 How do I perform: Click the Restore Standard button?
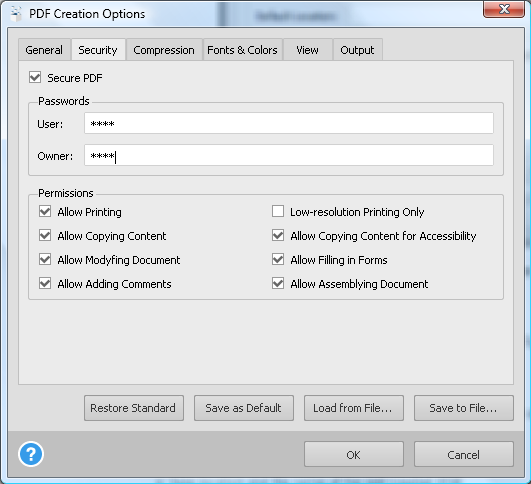click(134, 408)
